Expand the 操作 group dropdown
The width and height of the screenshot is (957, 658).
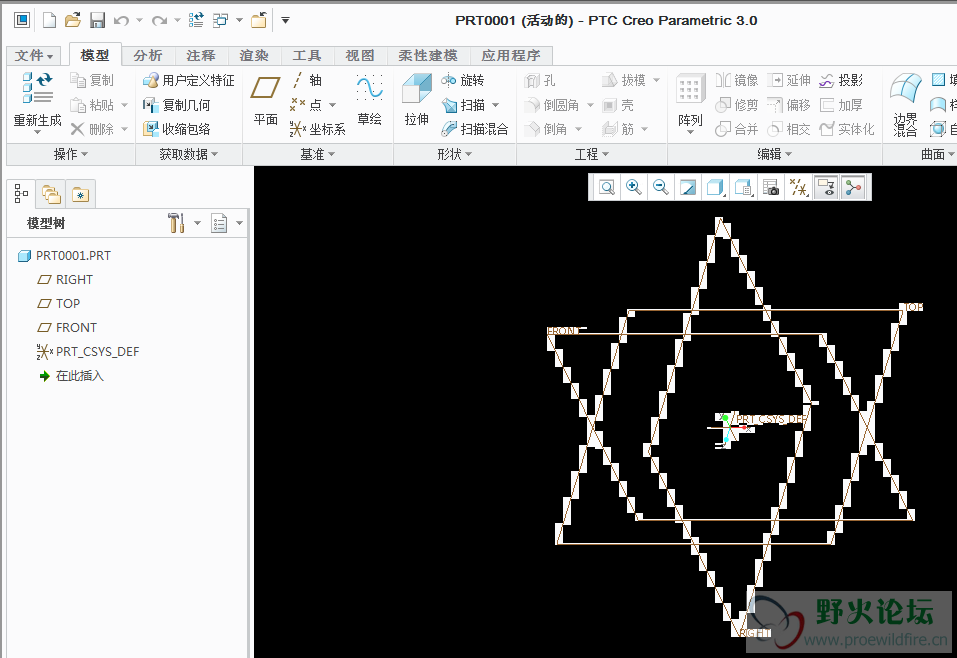tap(71, 154)
